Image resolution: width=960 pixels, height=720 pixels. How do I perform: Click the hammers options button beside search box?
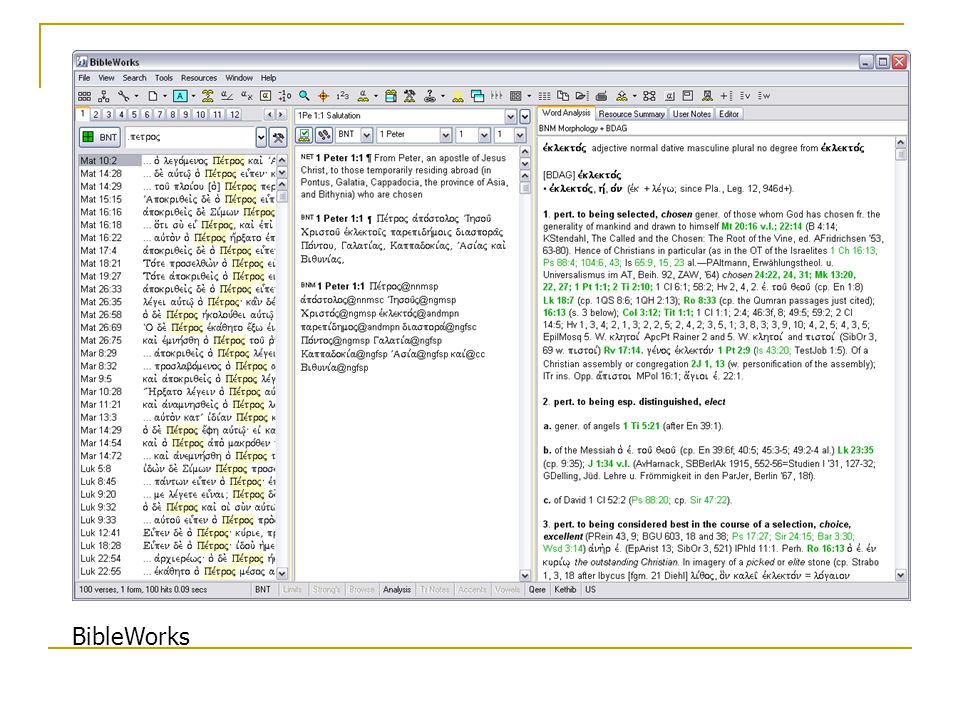tap(279, 137)
